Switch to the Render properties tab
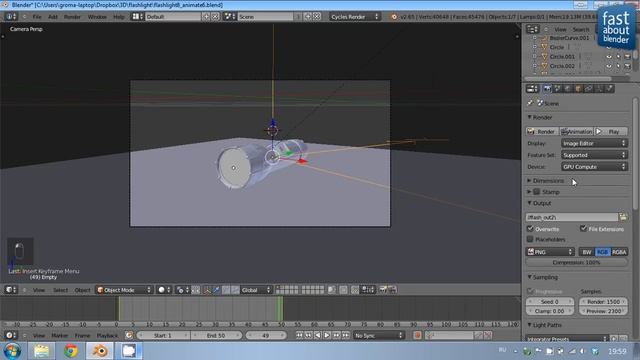The image size is (640, 360). tap(547, 89)
